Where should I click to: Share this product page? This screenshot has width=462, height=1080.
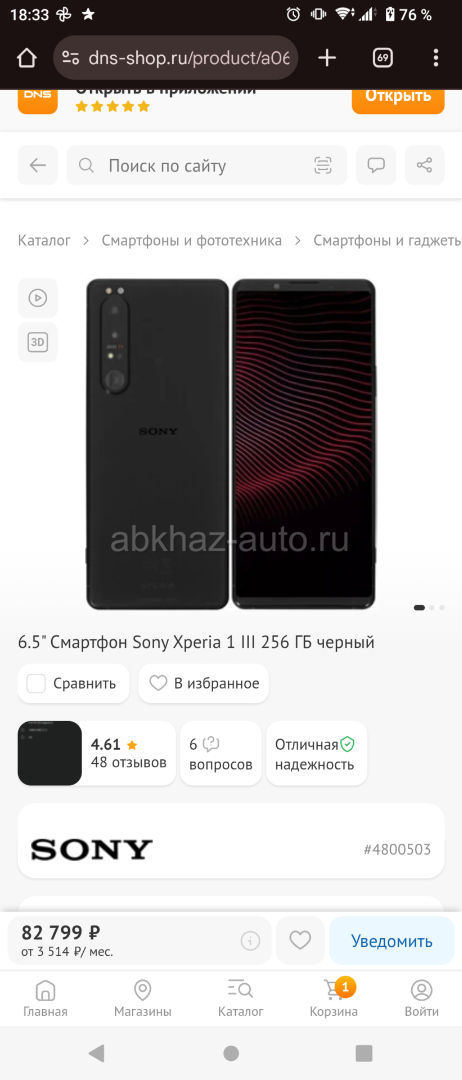pos(425,165)
